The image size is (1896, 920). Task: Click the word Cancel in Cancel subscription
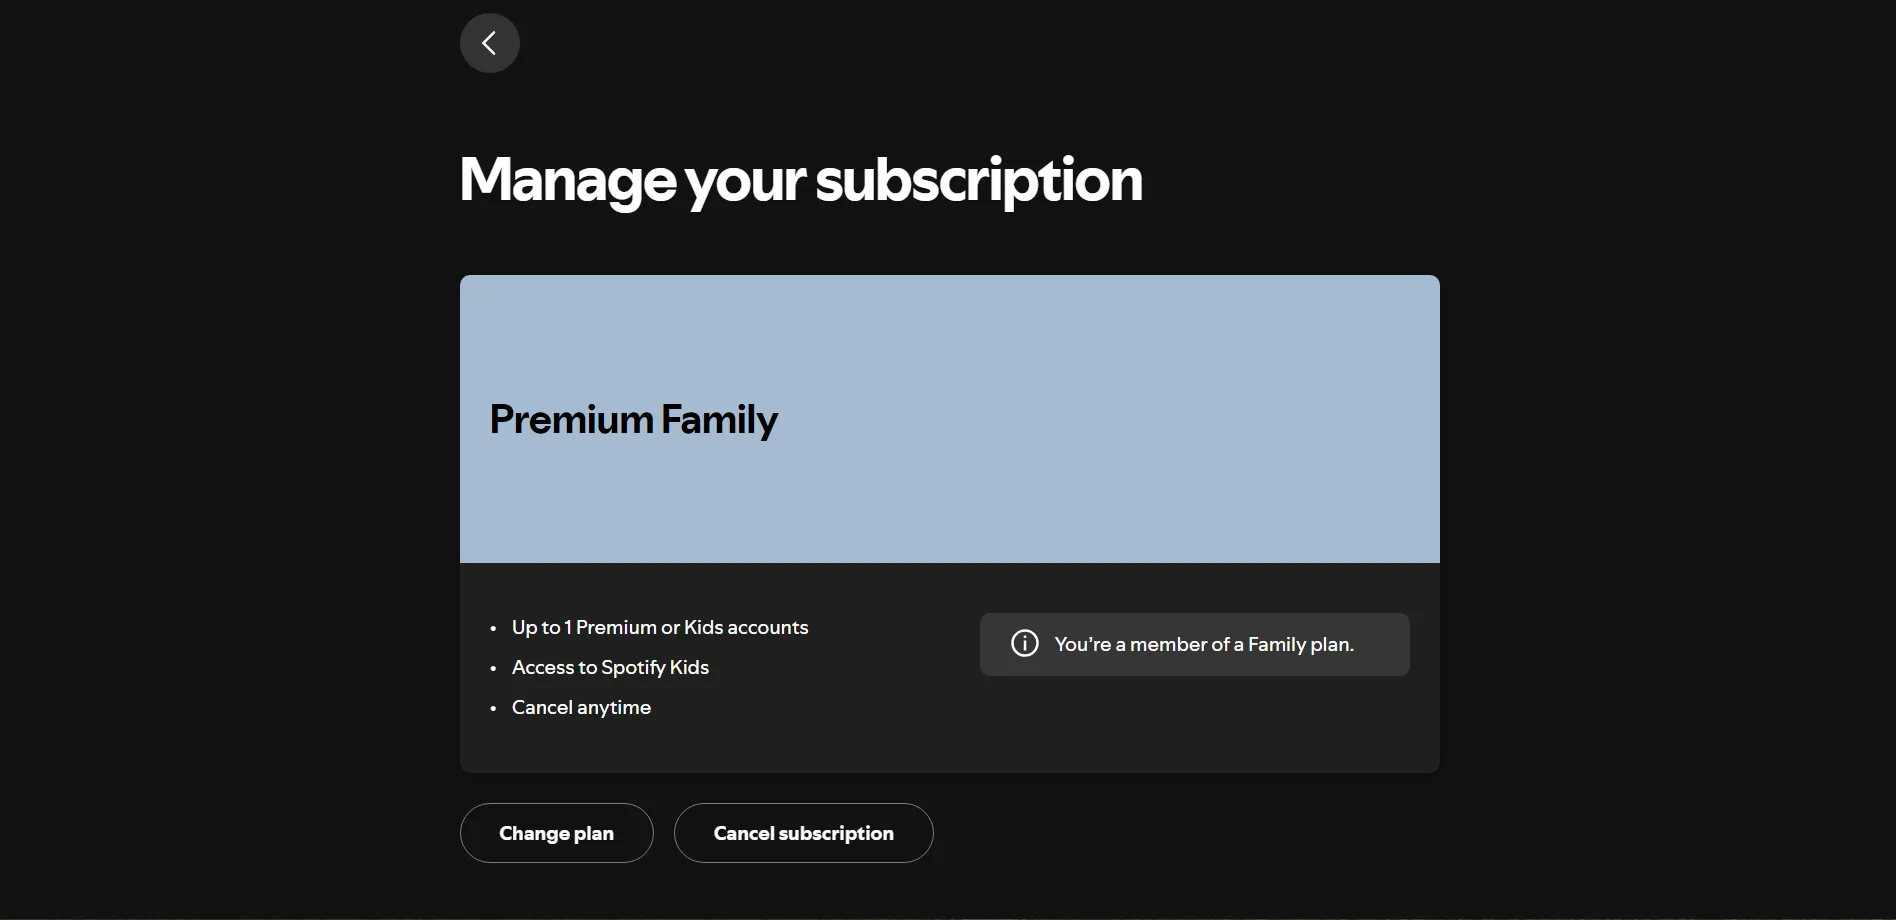click(x=744, y=833)
